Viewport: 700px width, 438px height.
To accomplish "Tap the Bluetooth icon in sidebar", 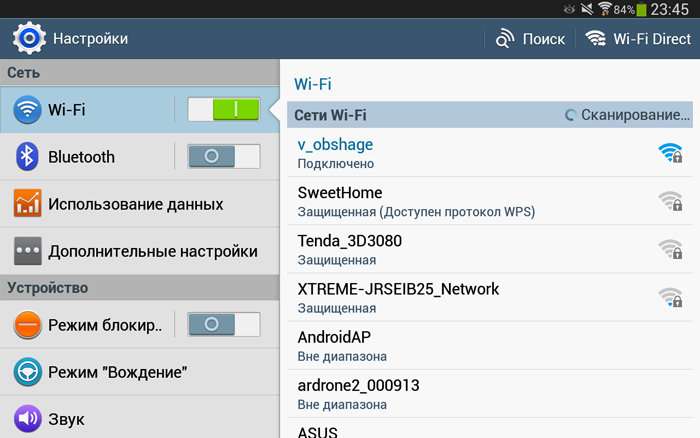I will point(28,157).
